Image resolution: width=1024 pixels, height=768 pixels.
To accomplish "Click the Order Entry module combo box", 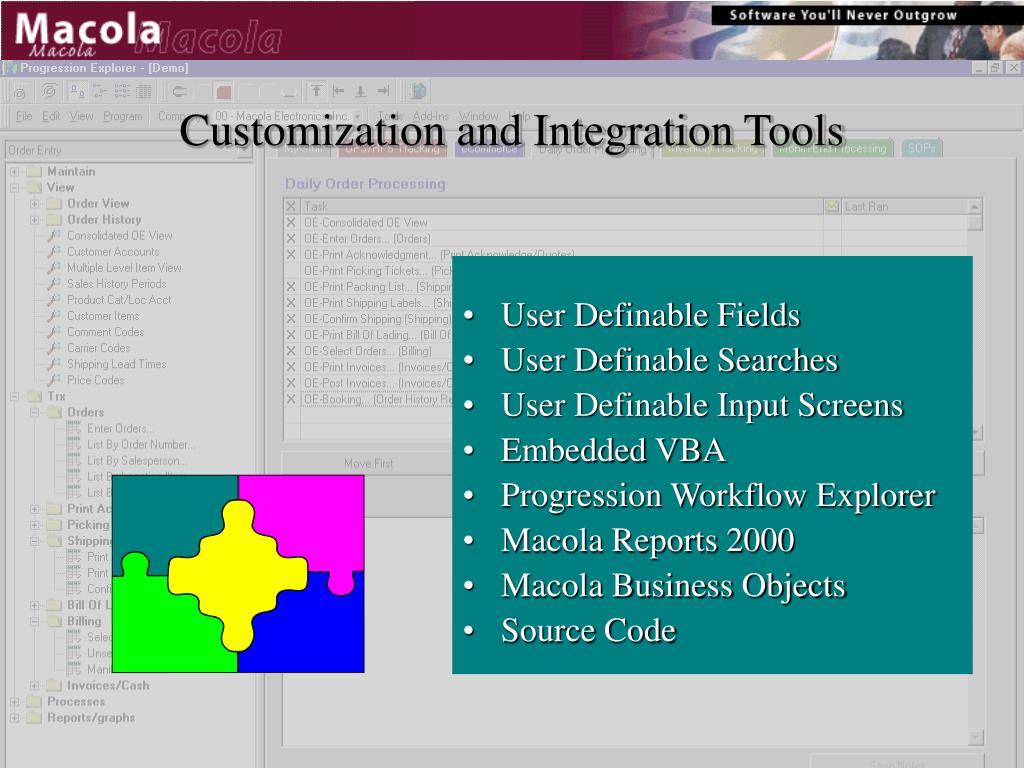I will coord(129,150).
